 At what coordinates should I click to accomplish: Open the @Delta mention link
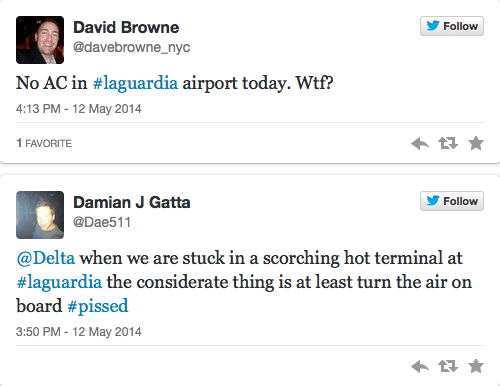point(46,258)
